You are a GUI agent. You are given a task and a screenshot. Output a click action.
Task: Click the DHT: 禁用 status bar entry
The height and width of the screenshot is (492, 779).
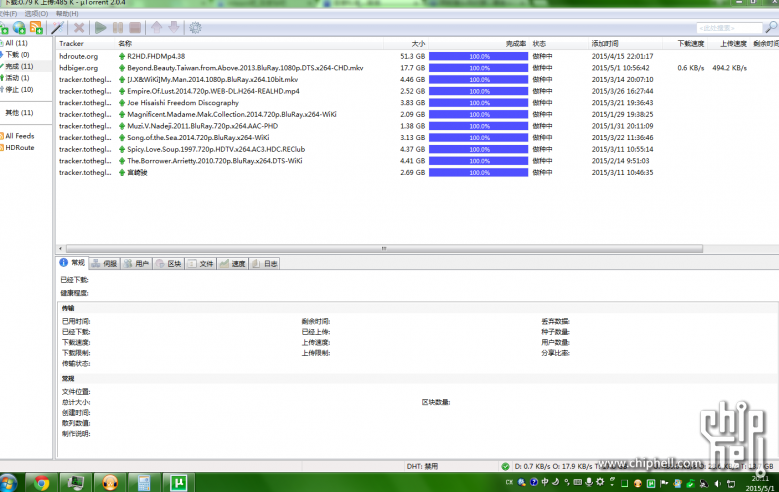(422, 466)
